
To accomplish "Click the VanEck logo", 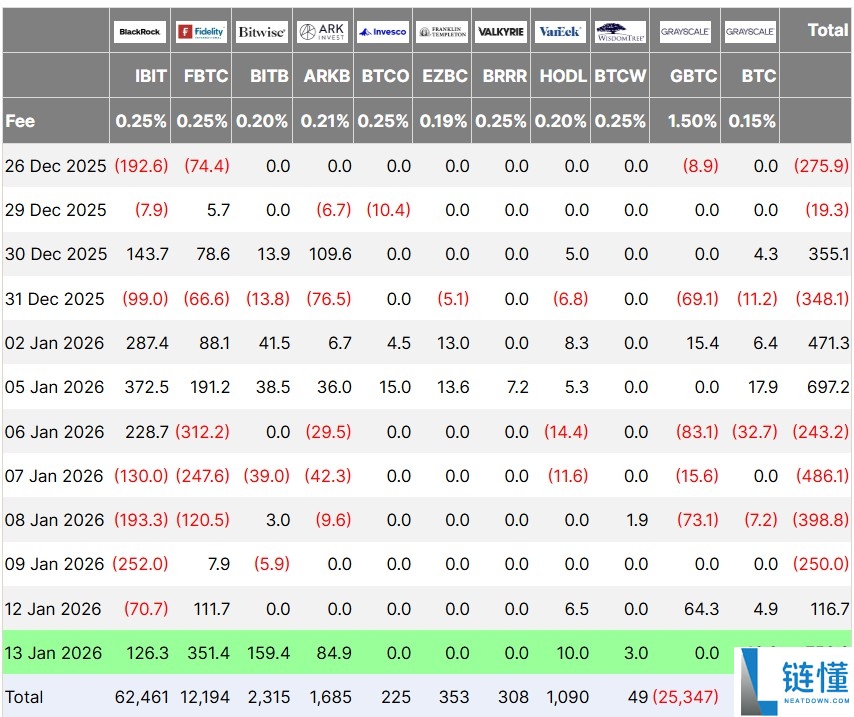I will (560, 32).
